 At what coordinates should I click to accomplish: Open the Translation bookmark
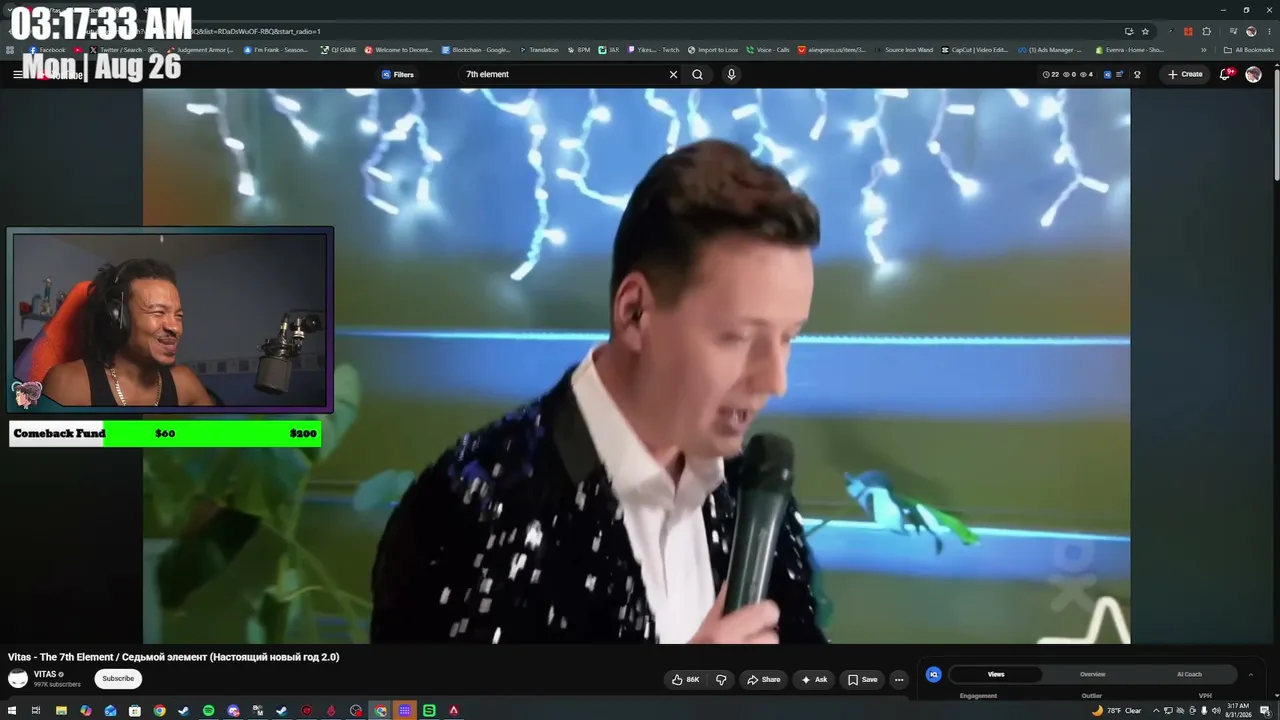539,50
